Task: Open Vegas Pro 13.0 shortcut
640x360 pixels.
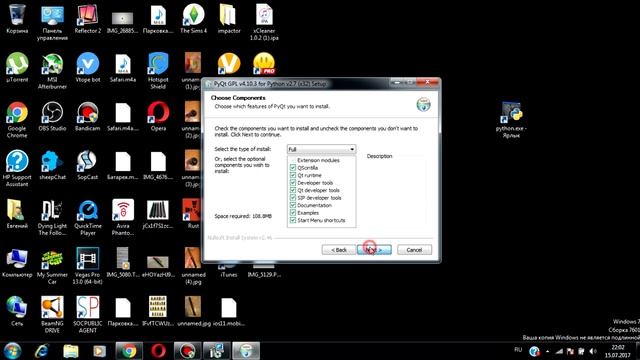Action: 87,266
